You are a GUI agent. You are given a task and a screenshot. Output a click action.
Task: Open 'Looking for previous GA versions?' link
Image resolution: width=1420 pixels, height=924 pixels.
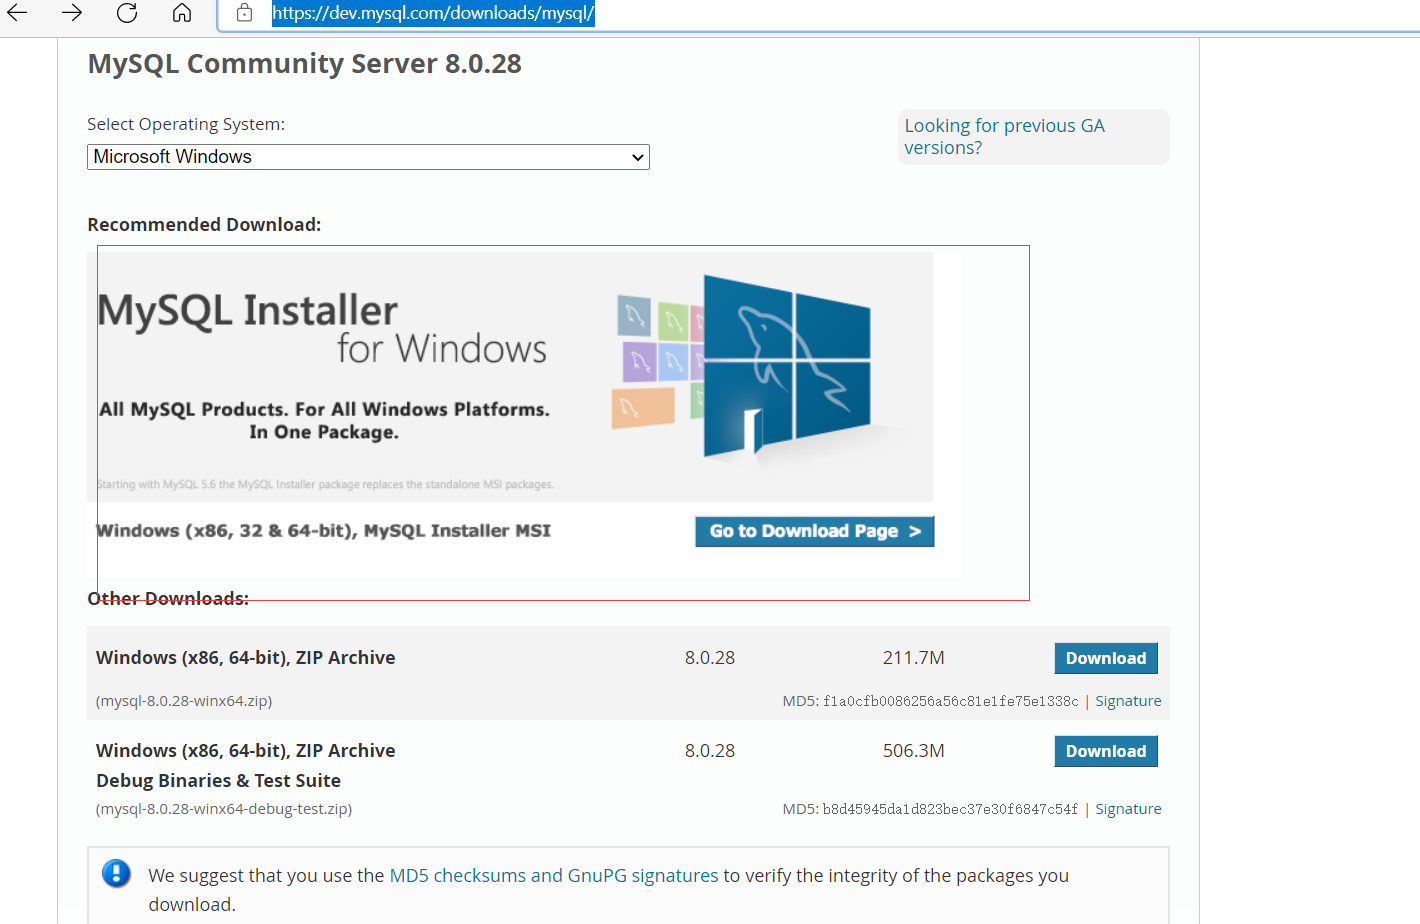pyautogui.click(x=1004, y=137)
